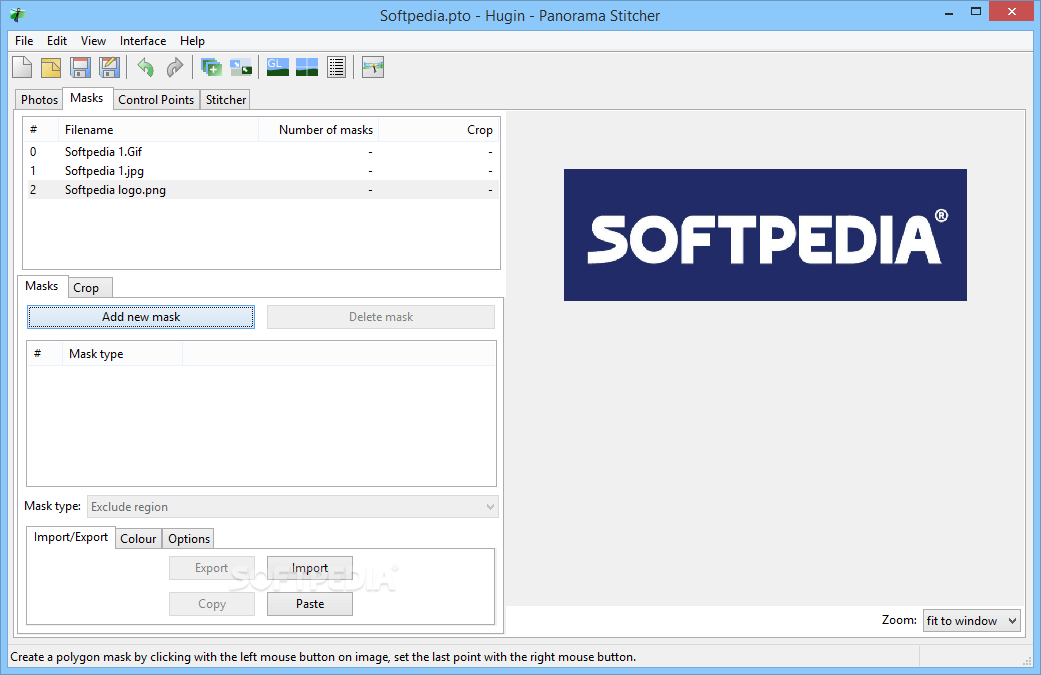This screenshot has height=675, width=1041.
Task: Select the Softpedia 1.Gif row
Action: 262,152
